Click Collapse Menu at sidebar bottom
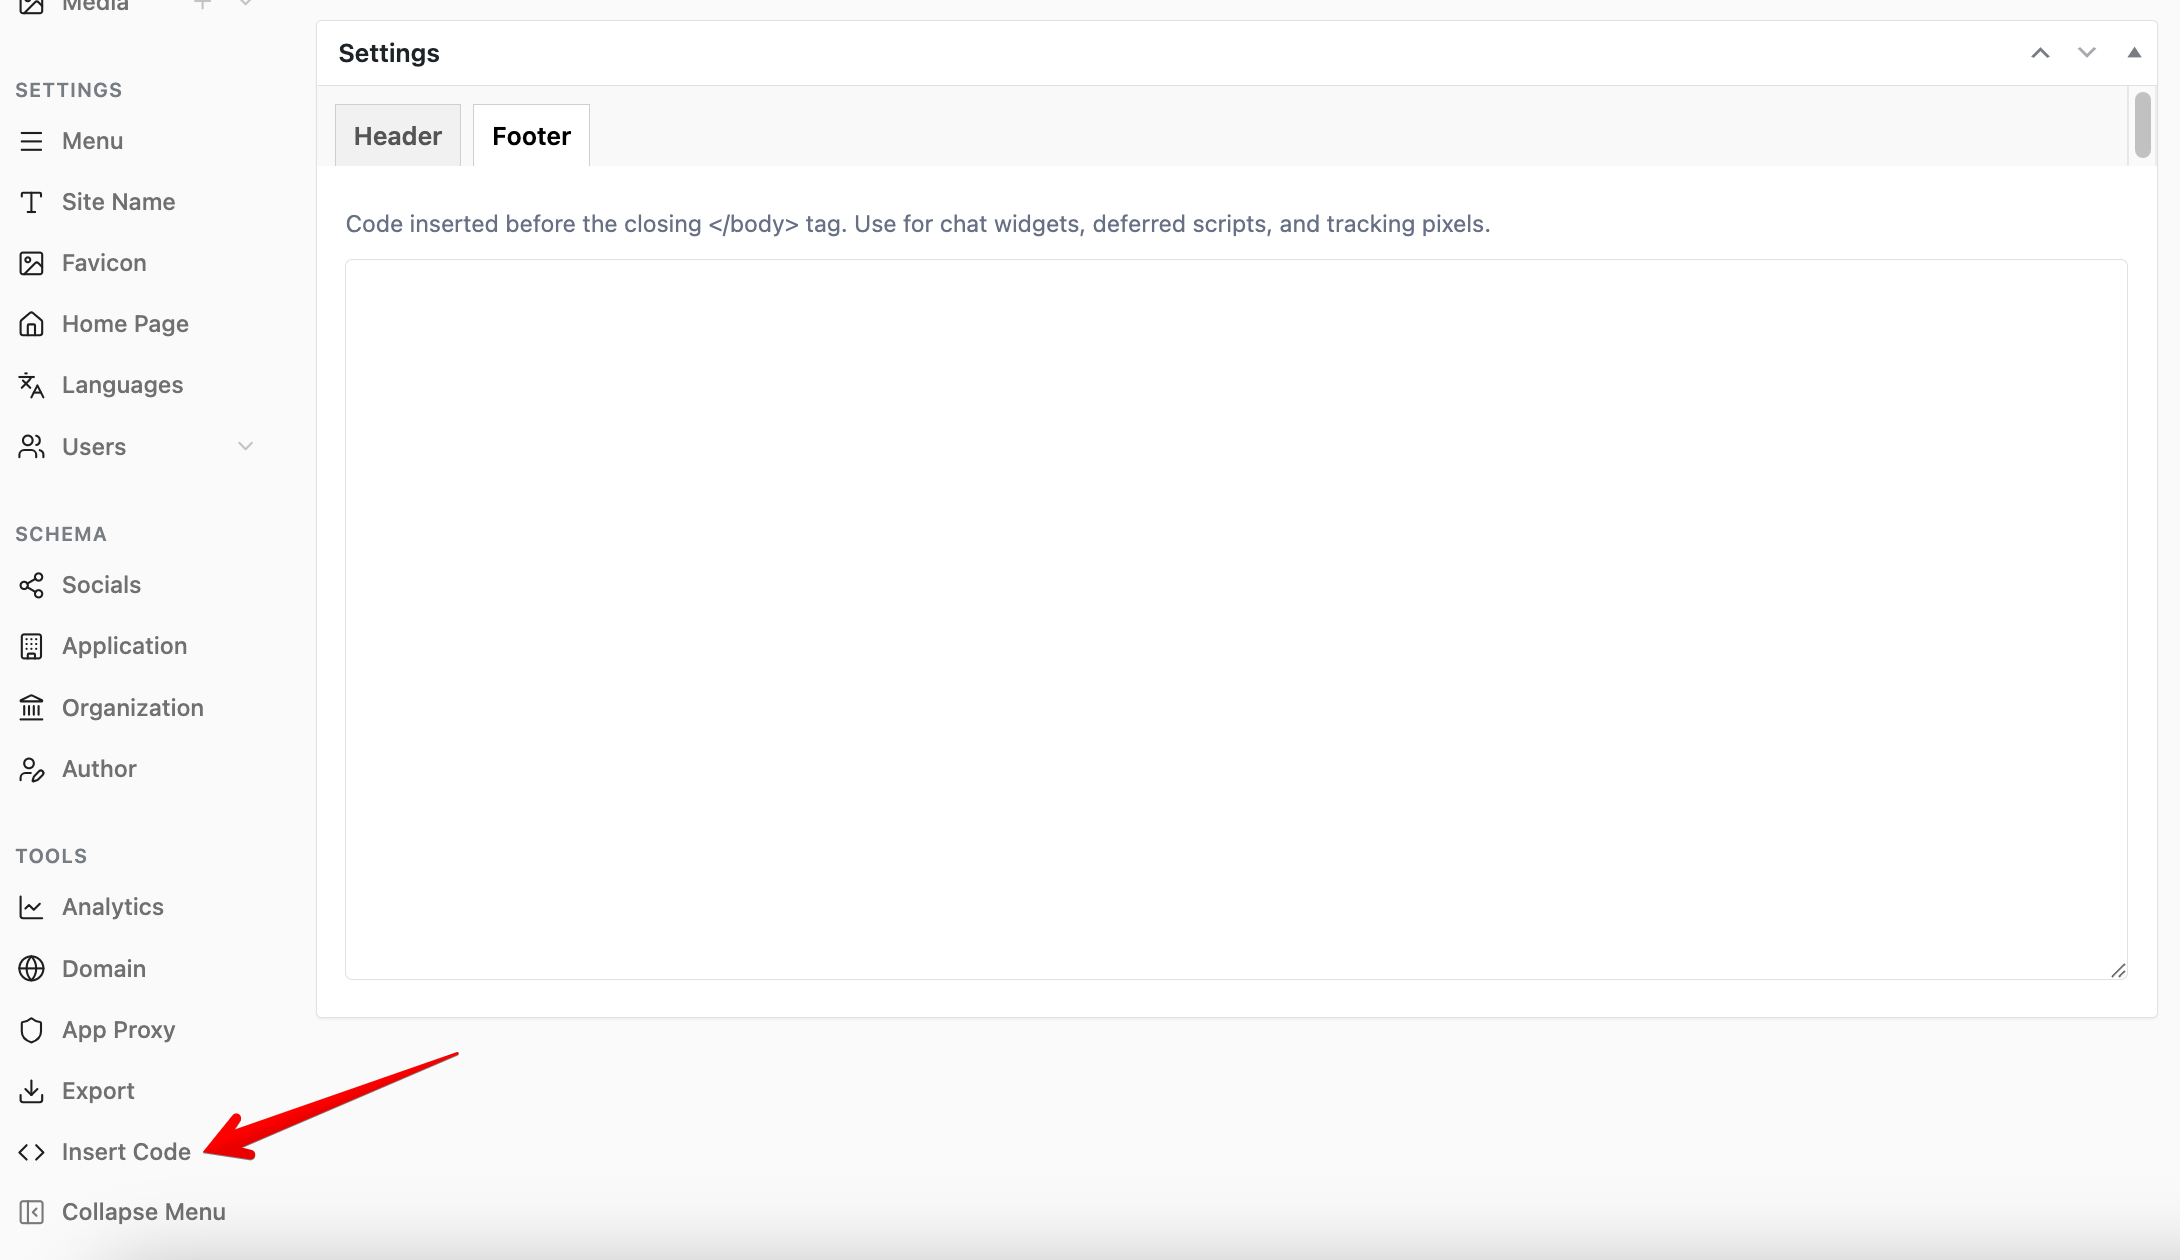Screen dimensions: 2180x1260 coord(143,1212)
